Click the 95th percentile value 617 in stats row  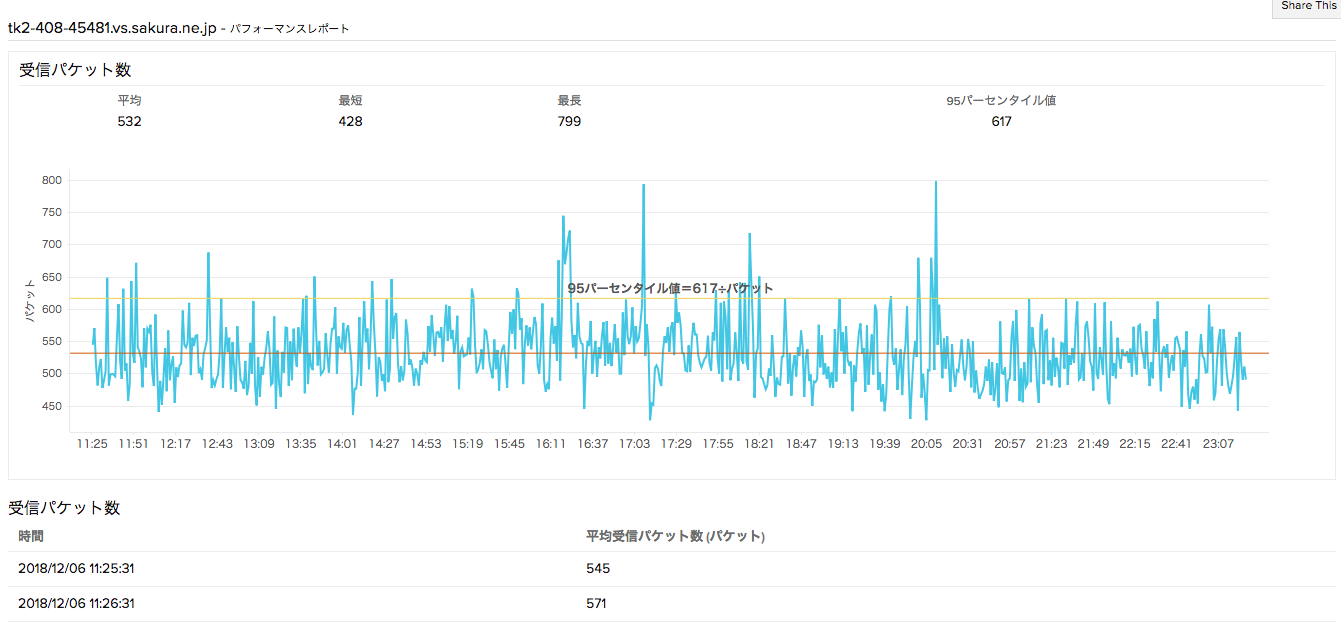pyautogui.click(x=1001, y=122)
